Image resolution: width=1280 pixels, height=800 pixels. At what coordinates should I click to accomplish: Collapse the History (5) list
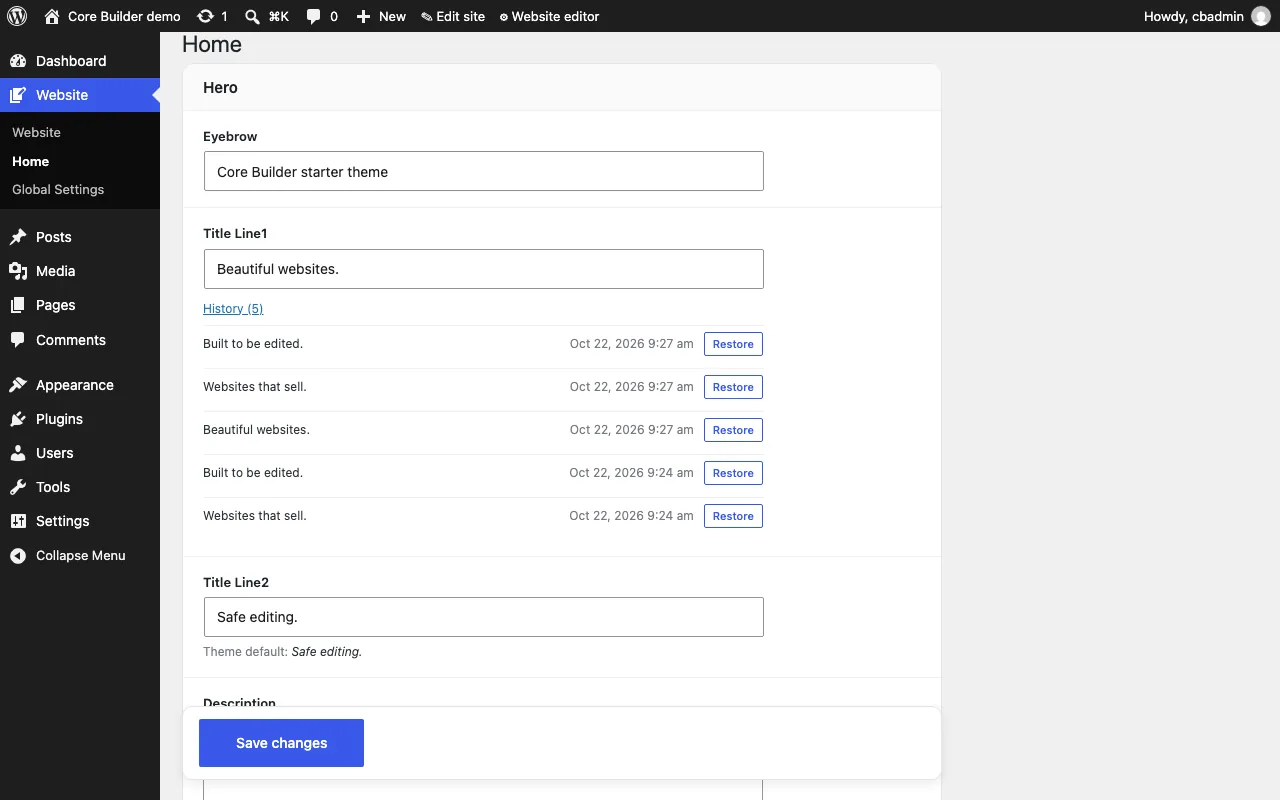233,308
